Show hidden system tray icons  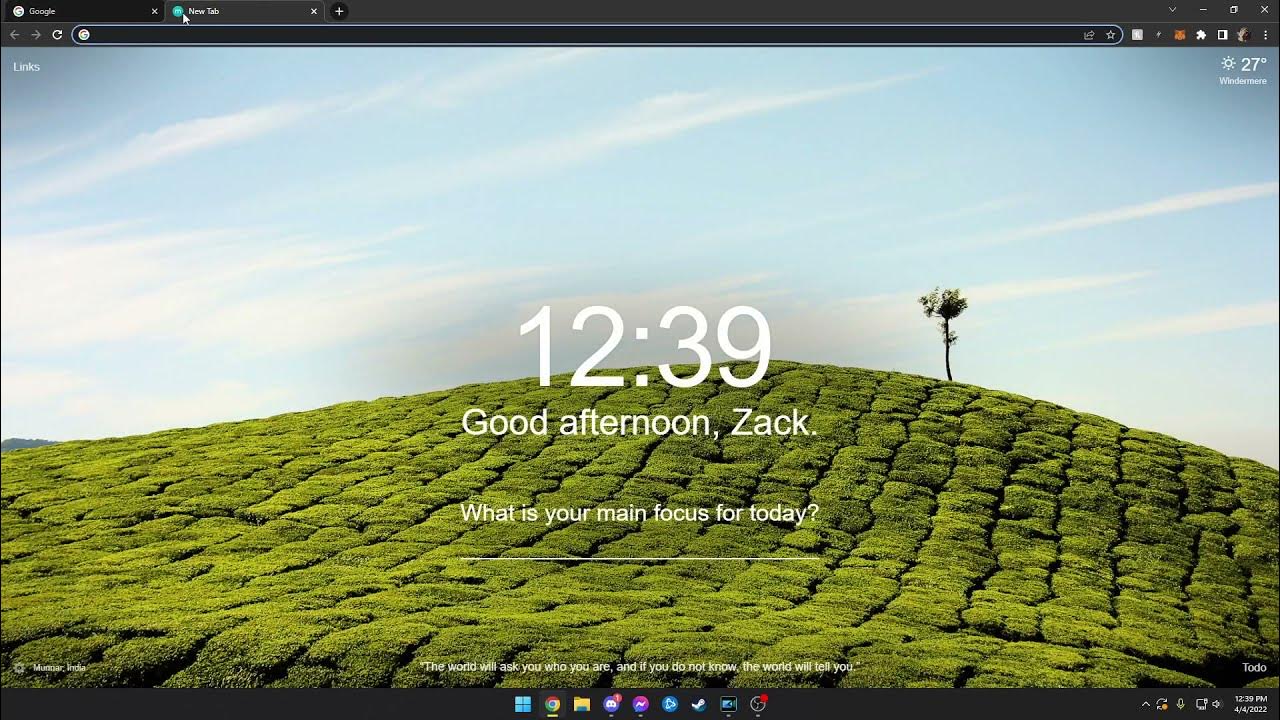[x=1146, y=704]
